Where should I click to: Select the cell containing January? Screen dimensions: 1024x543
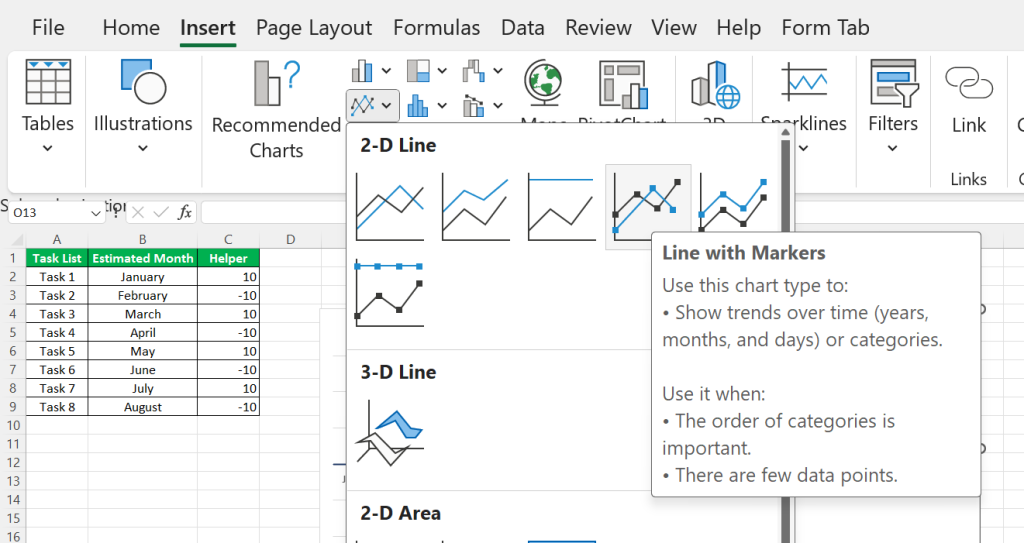(142, 277)
